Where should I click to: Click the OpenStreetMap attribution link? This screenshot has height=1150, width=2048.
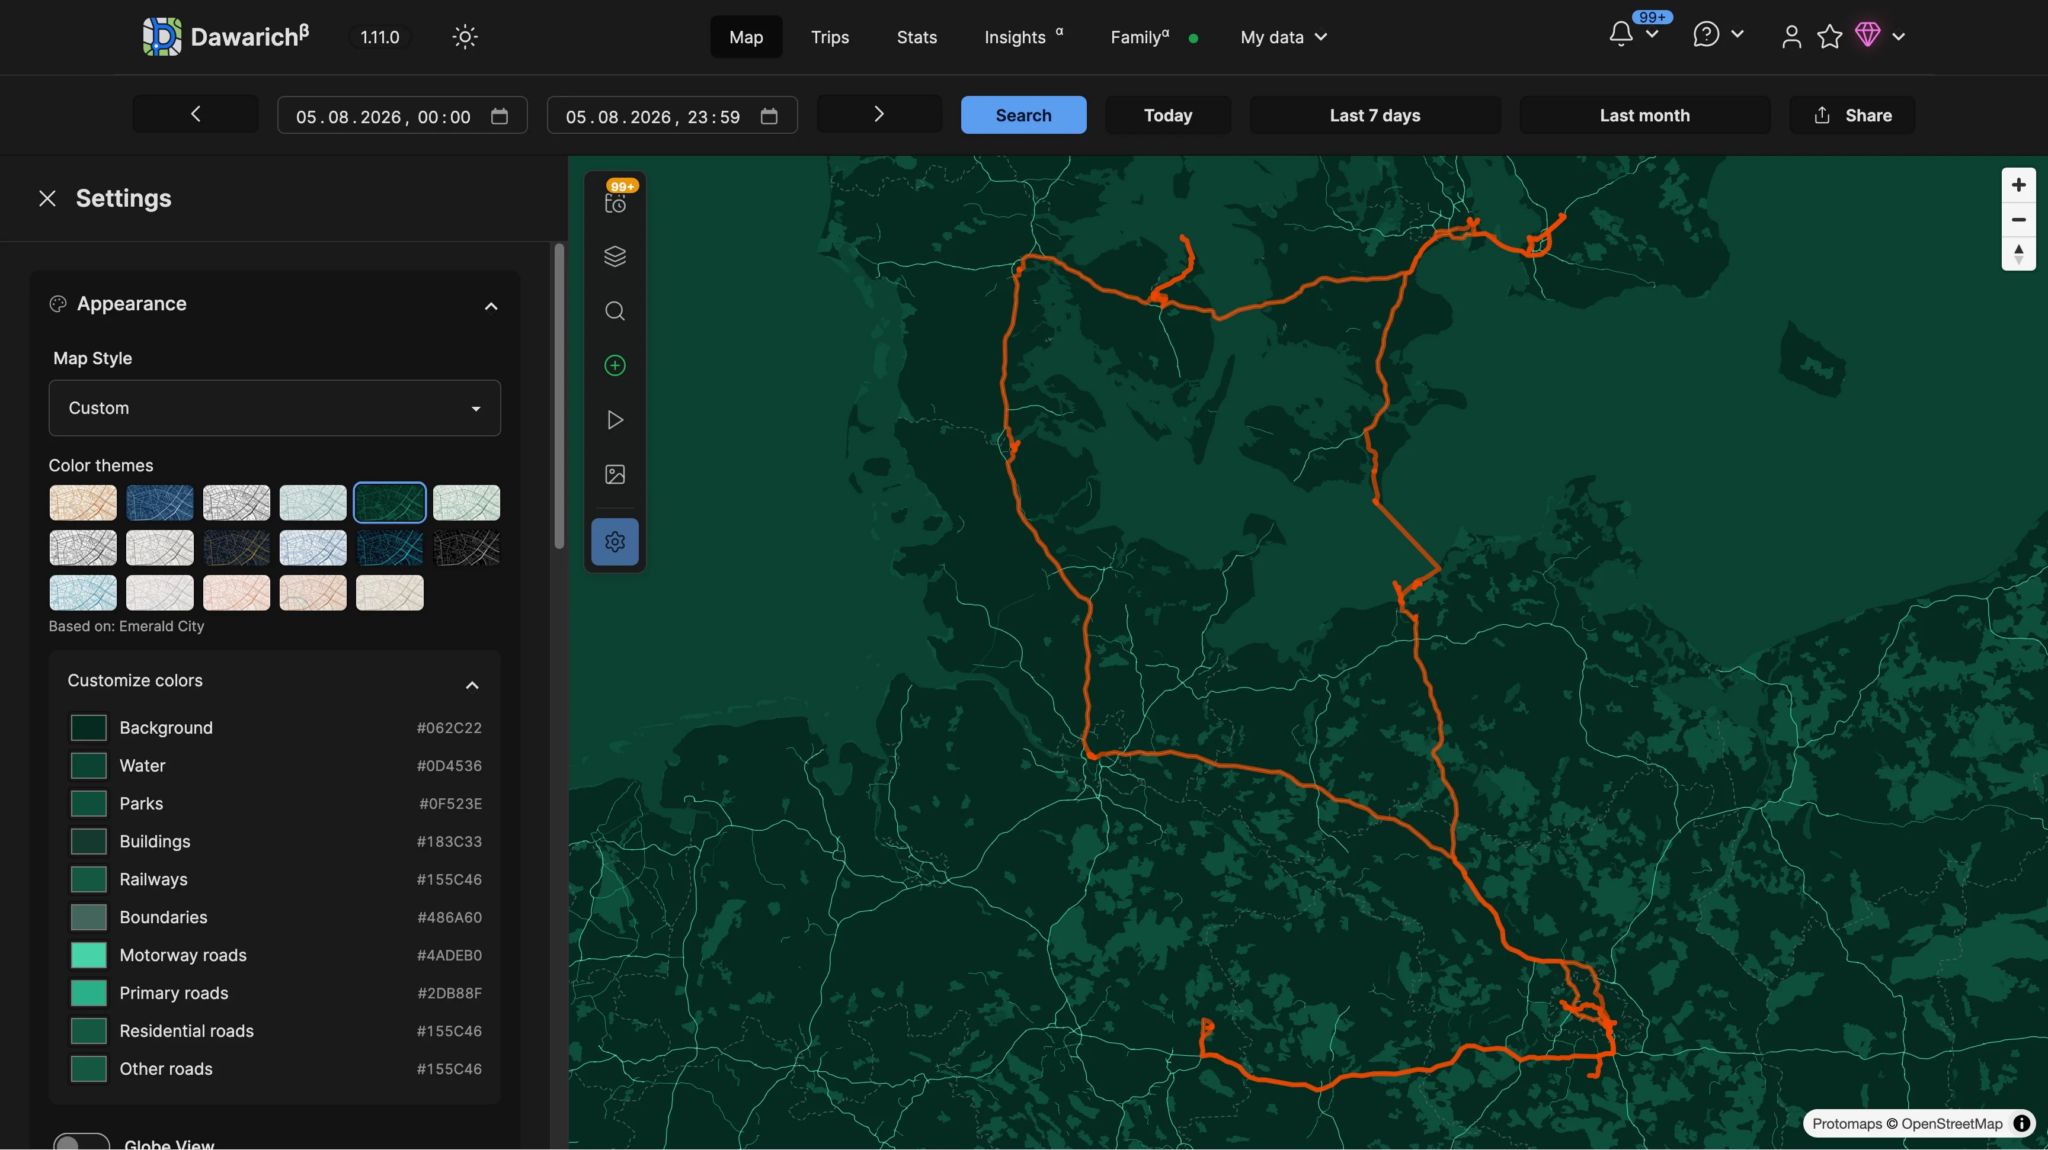point(1952,1124)
